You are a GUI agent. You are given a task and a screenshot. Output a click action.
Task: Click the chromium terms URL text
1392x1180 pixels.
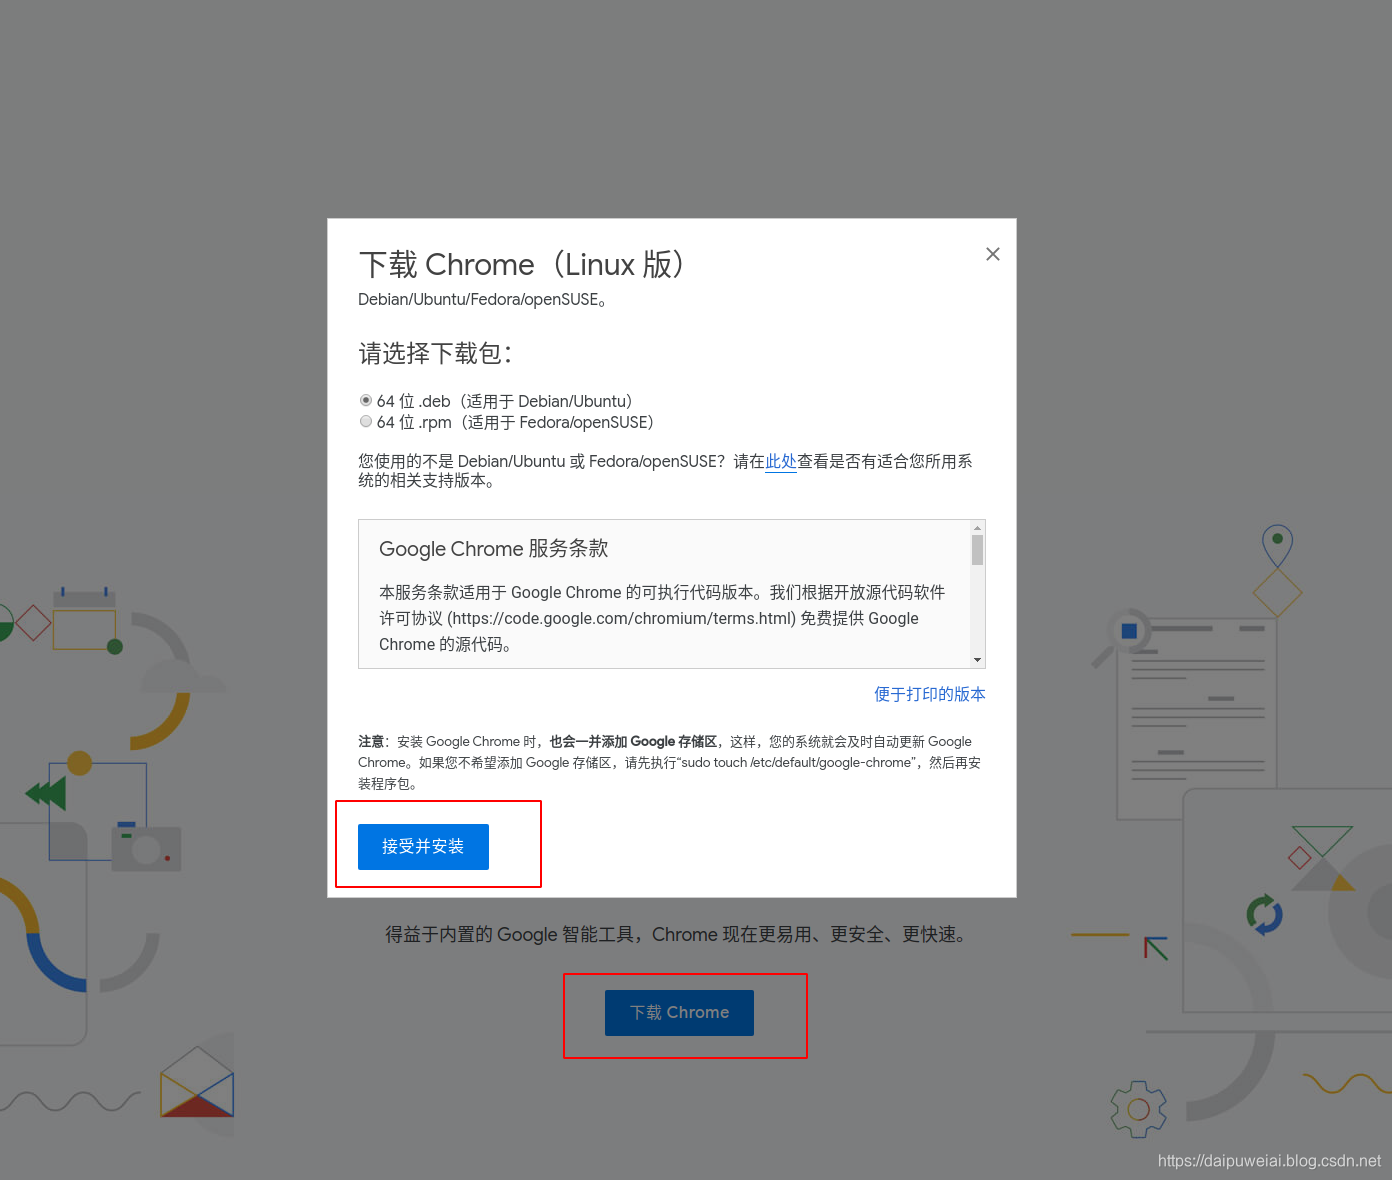coord(622,618)
